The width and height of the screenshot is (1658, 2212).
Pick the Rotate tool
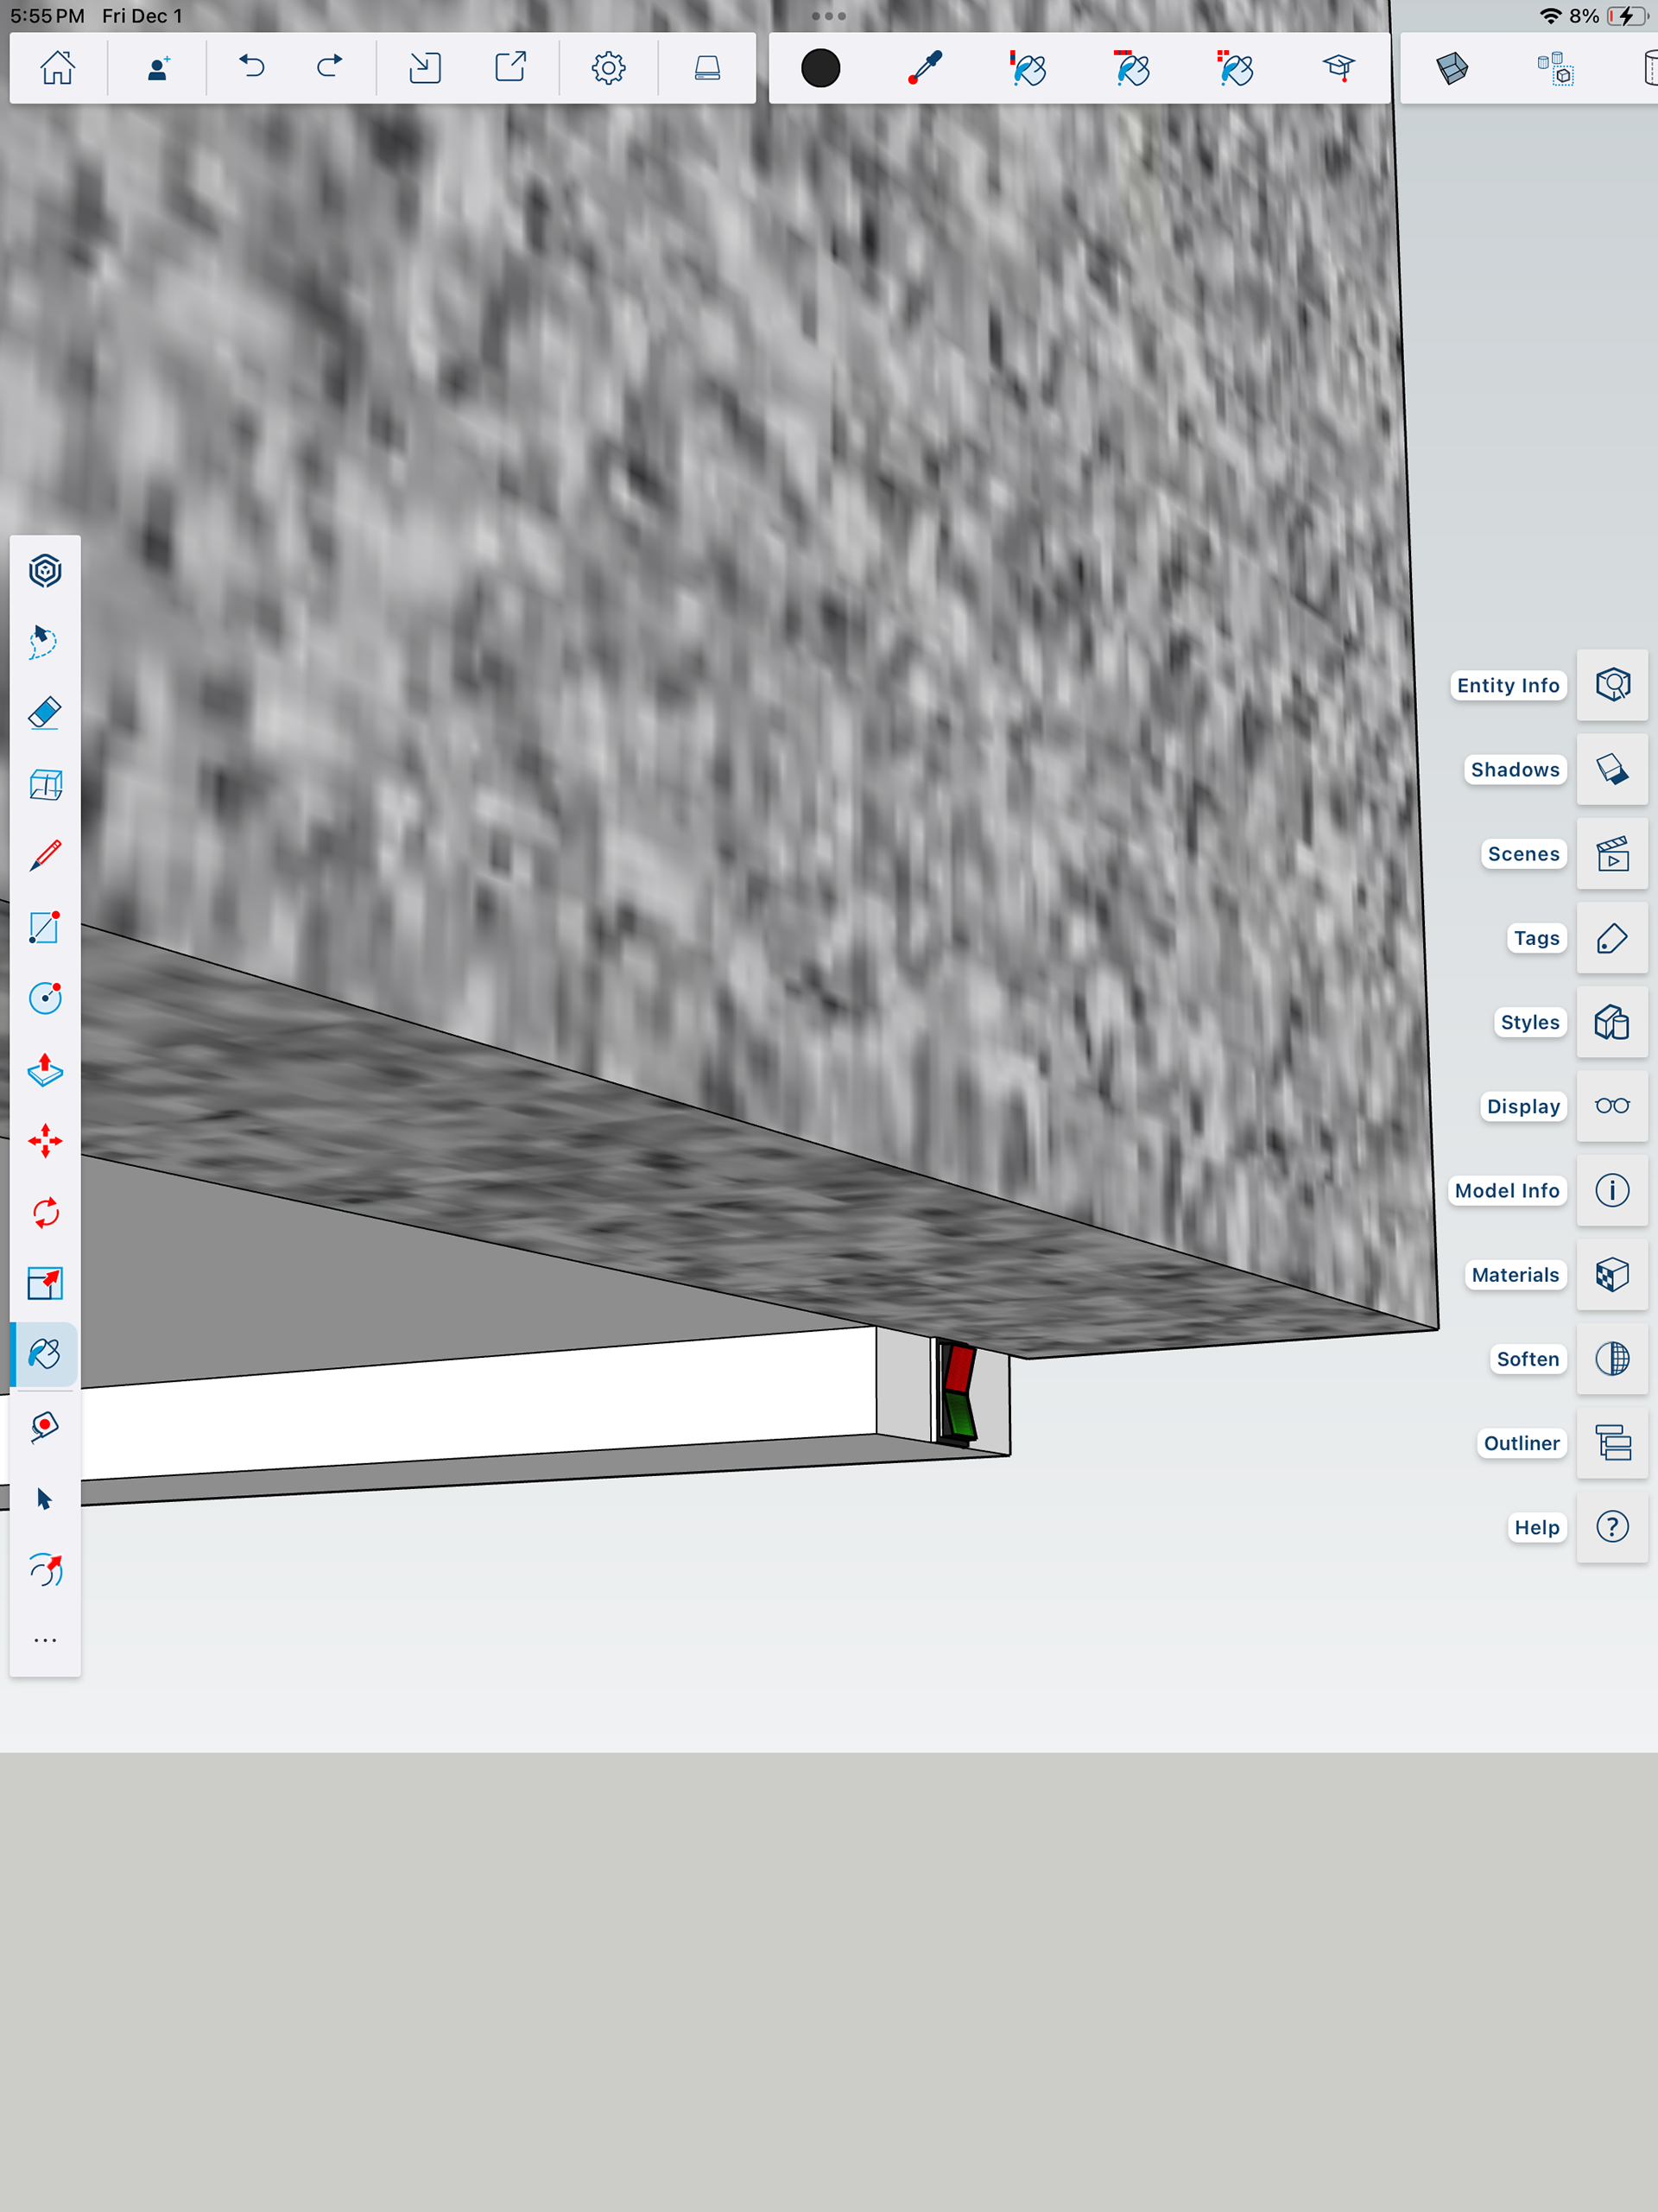[x=45, y=1213]
